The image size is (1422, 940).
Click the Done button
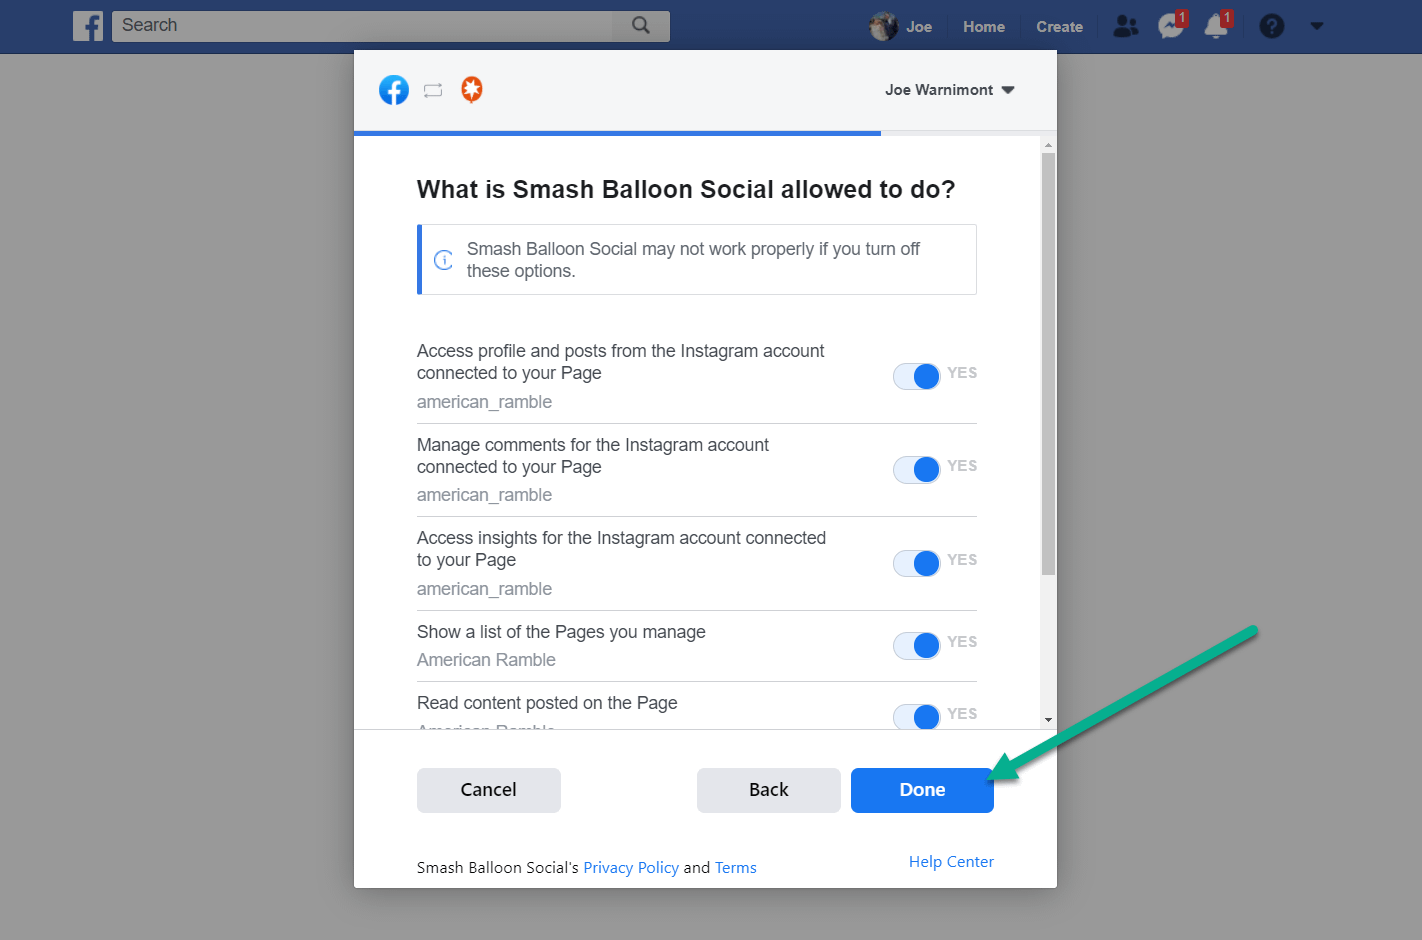921,790
